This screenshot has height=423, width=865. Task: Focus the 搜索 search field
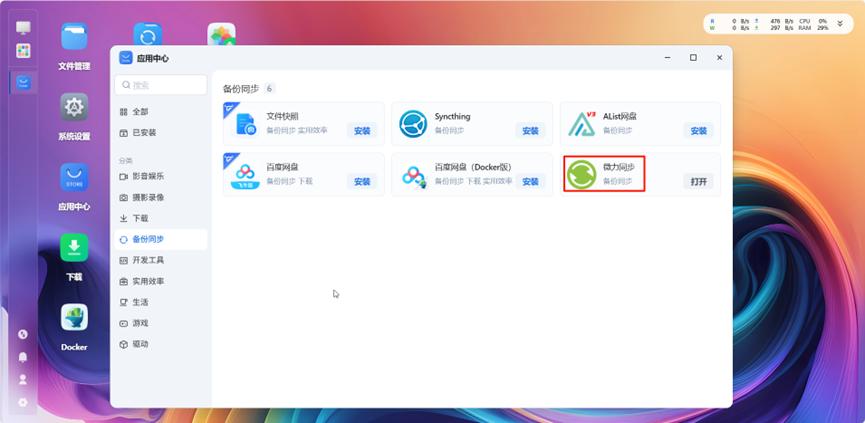click(x=161, y=85)
